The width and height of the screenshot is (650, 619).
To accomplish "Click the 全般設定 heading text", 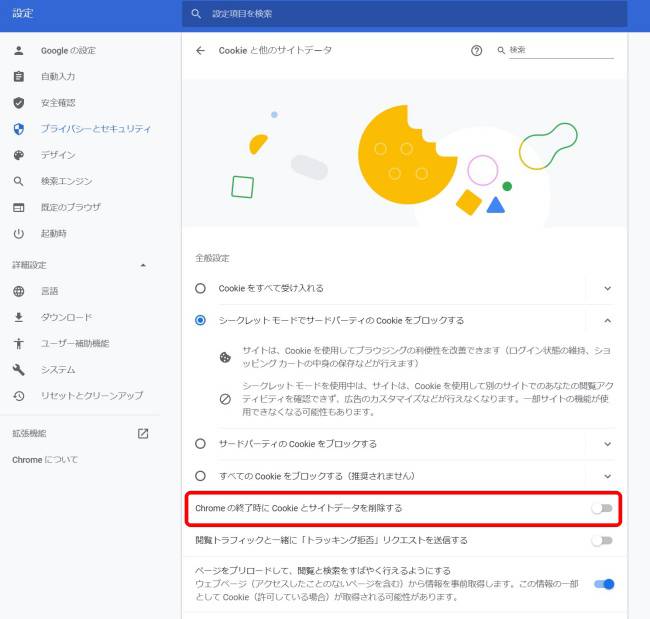I will pos(212,258).
